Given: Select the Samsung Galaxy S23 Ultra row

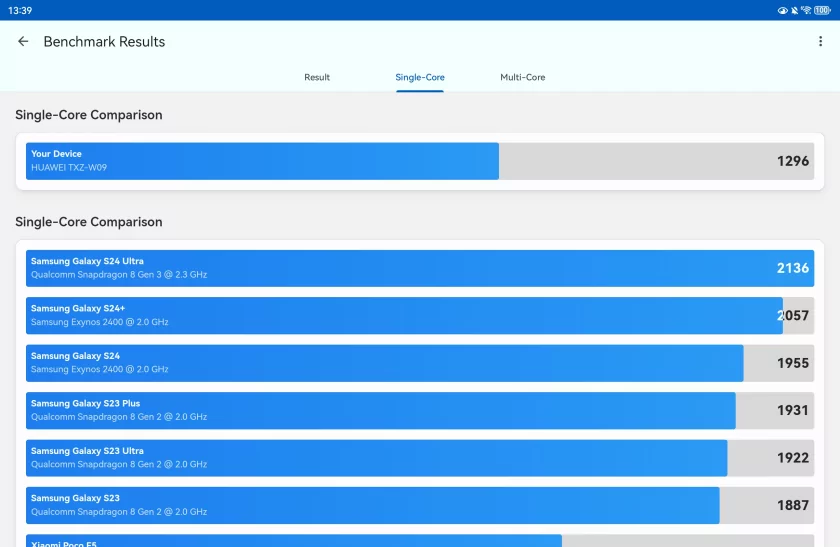Looking at the screenshot, I should (420, 458).
